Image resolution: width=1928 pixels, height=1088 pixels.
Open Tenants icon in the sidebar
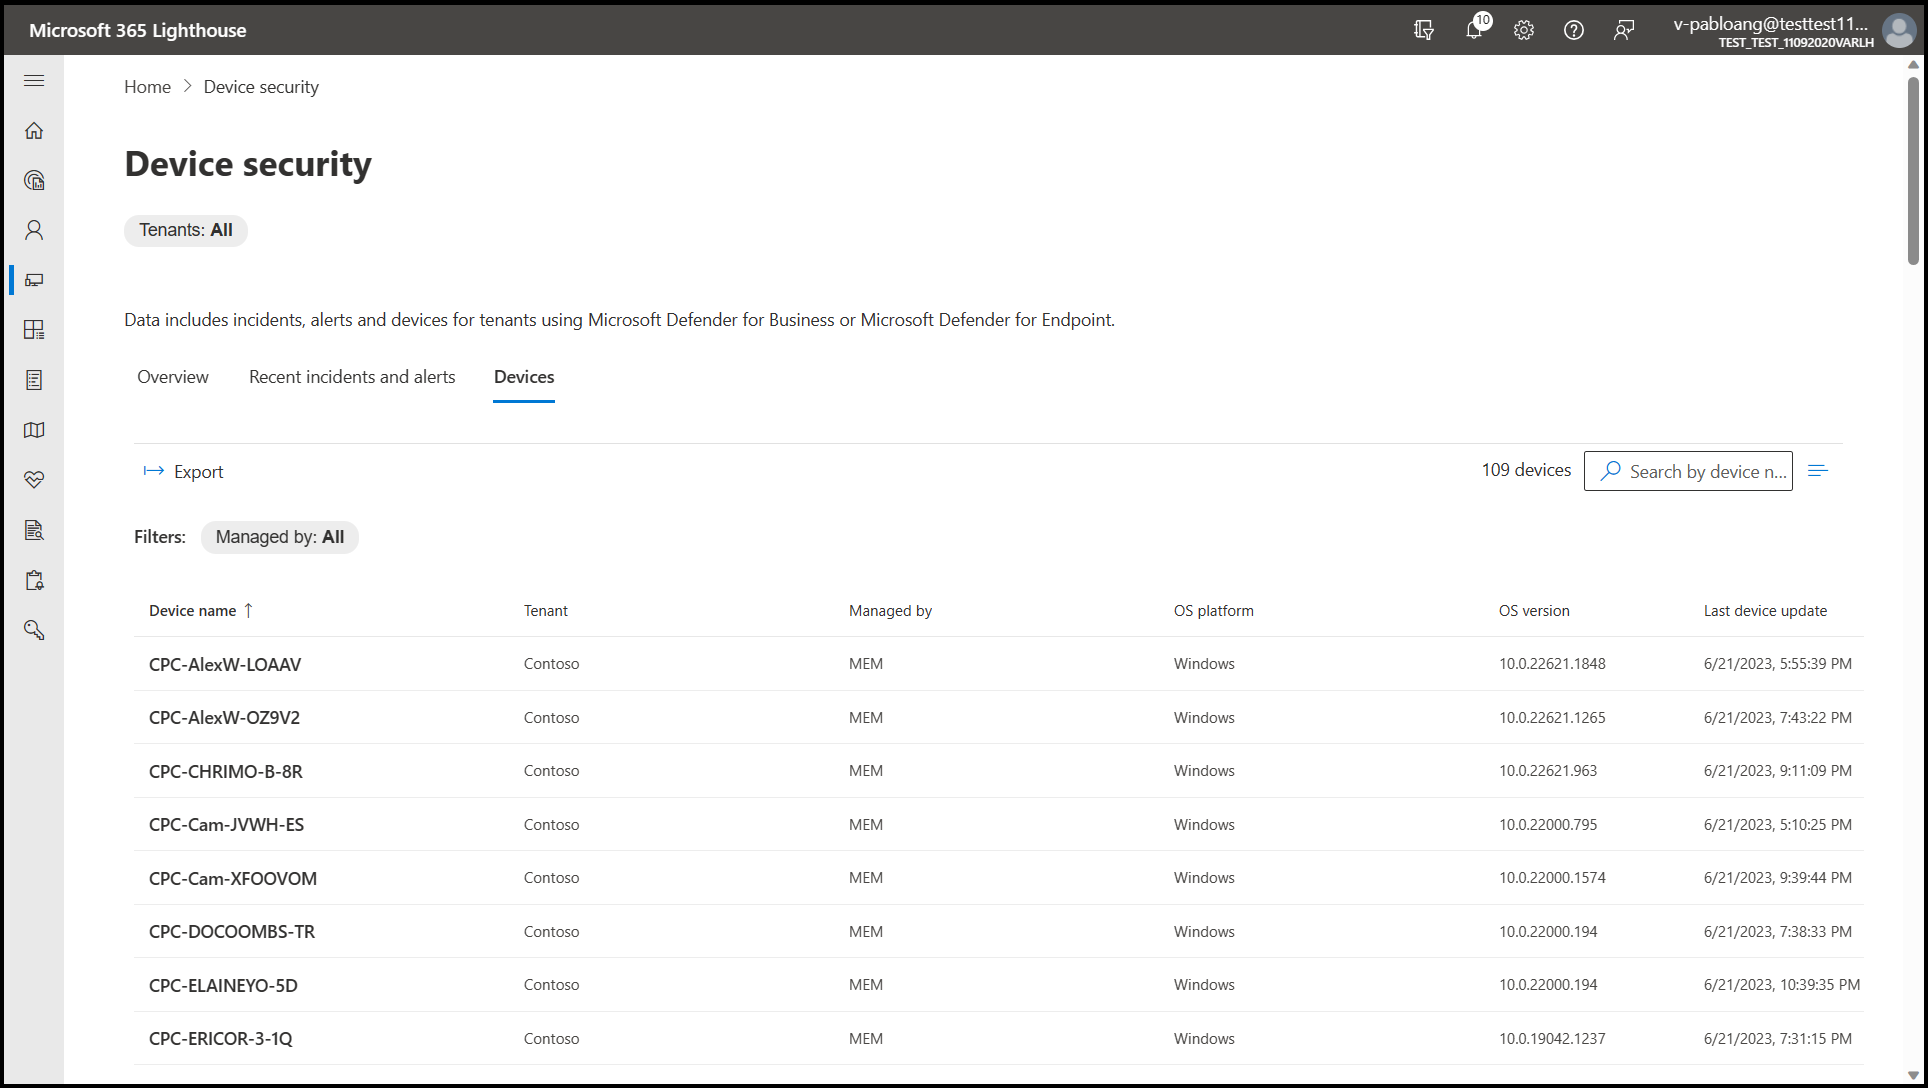pyautogui.click(x=34, y=180)
